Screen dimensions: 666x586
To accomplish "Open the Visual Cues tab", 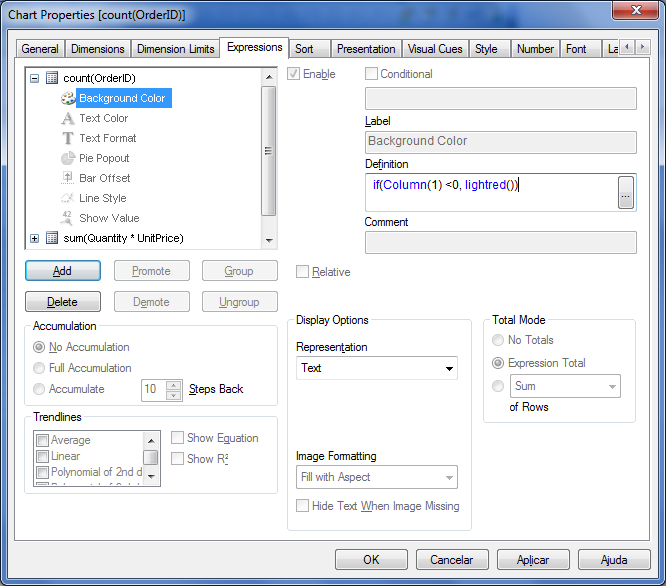I will click(x=435, y=49).
